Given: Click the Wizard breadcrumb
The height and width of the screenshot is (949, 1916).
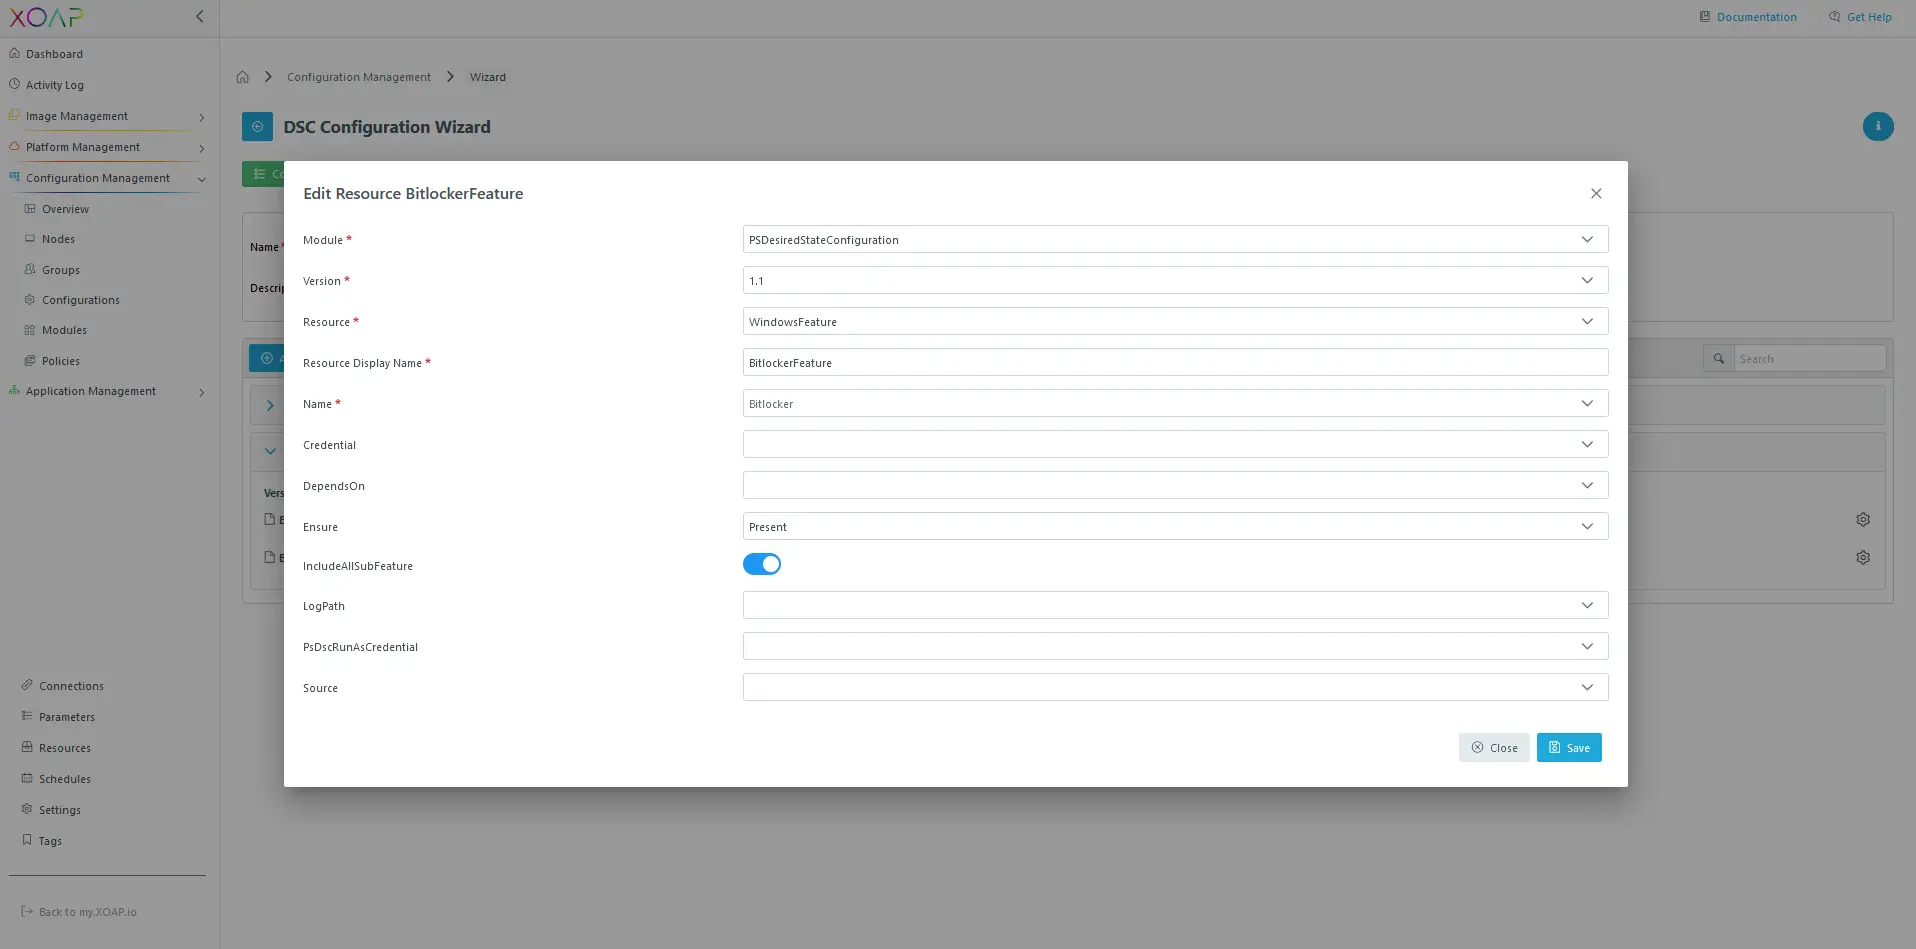Looking at the screenshot, I should (488, 77).
